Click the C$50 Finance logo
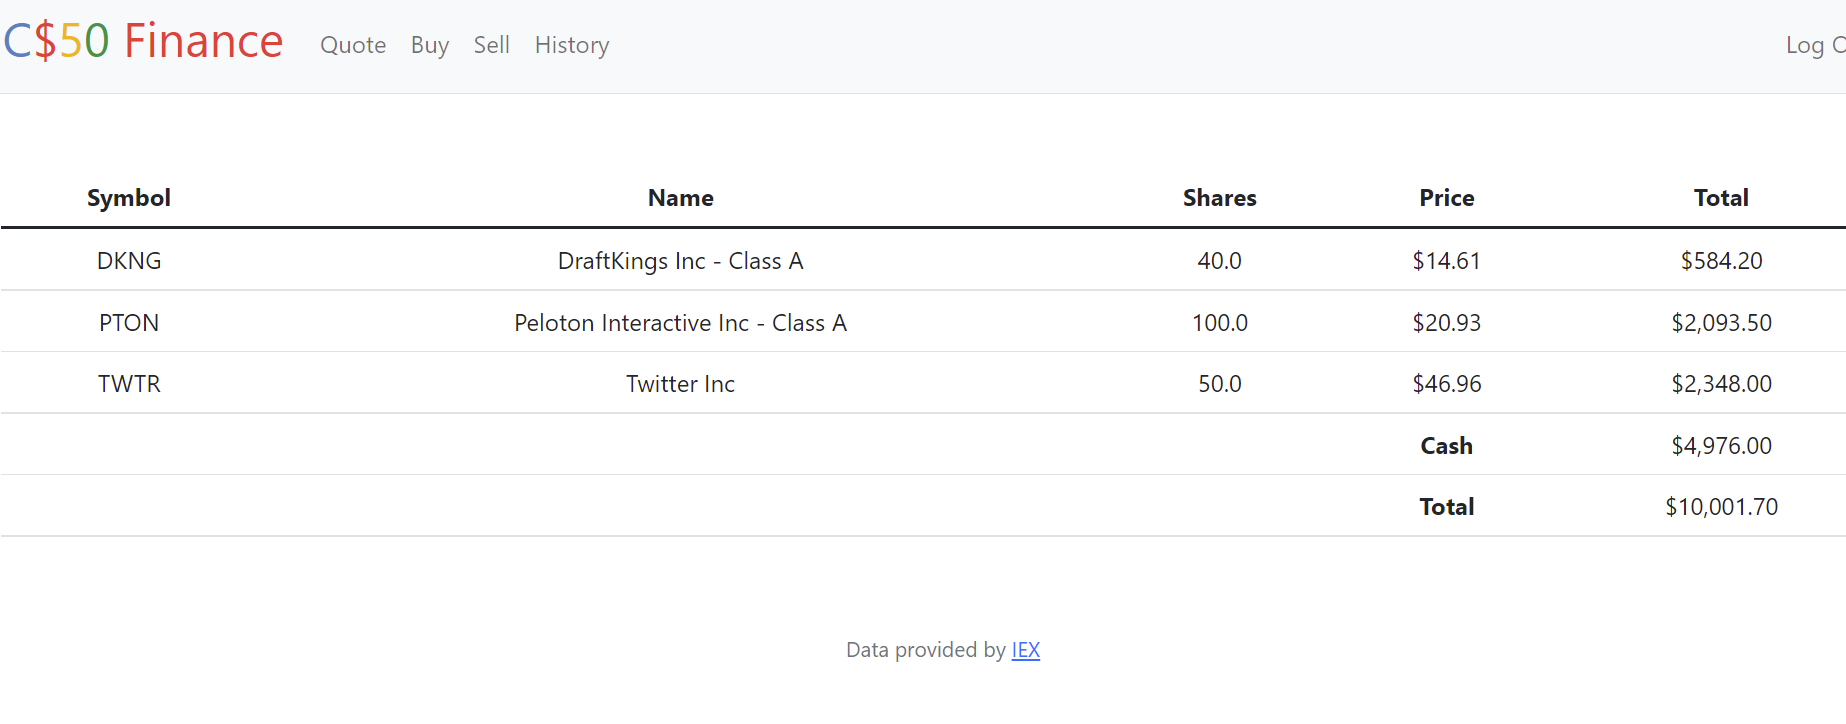Viewport: 1846px width, 724px height. [143, 42]
